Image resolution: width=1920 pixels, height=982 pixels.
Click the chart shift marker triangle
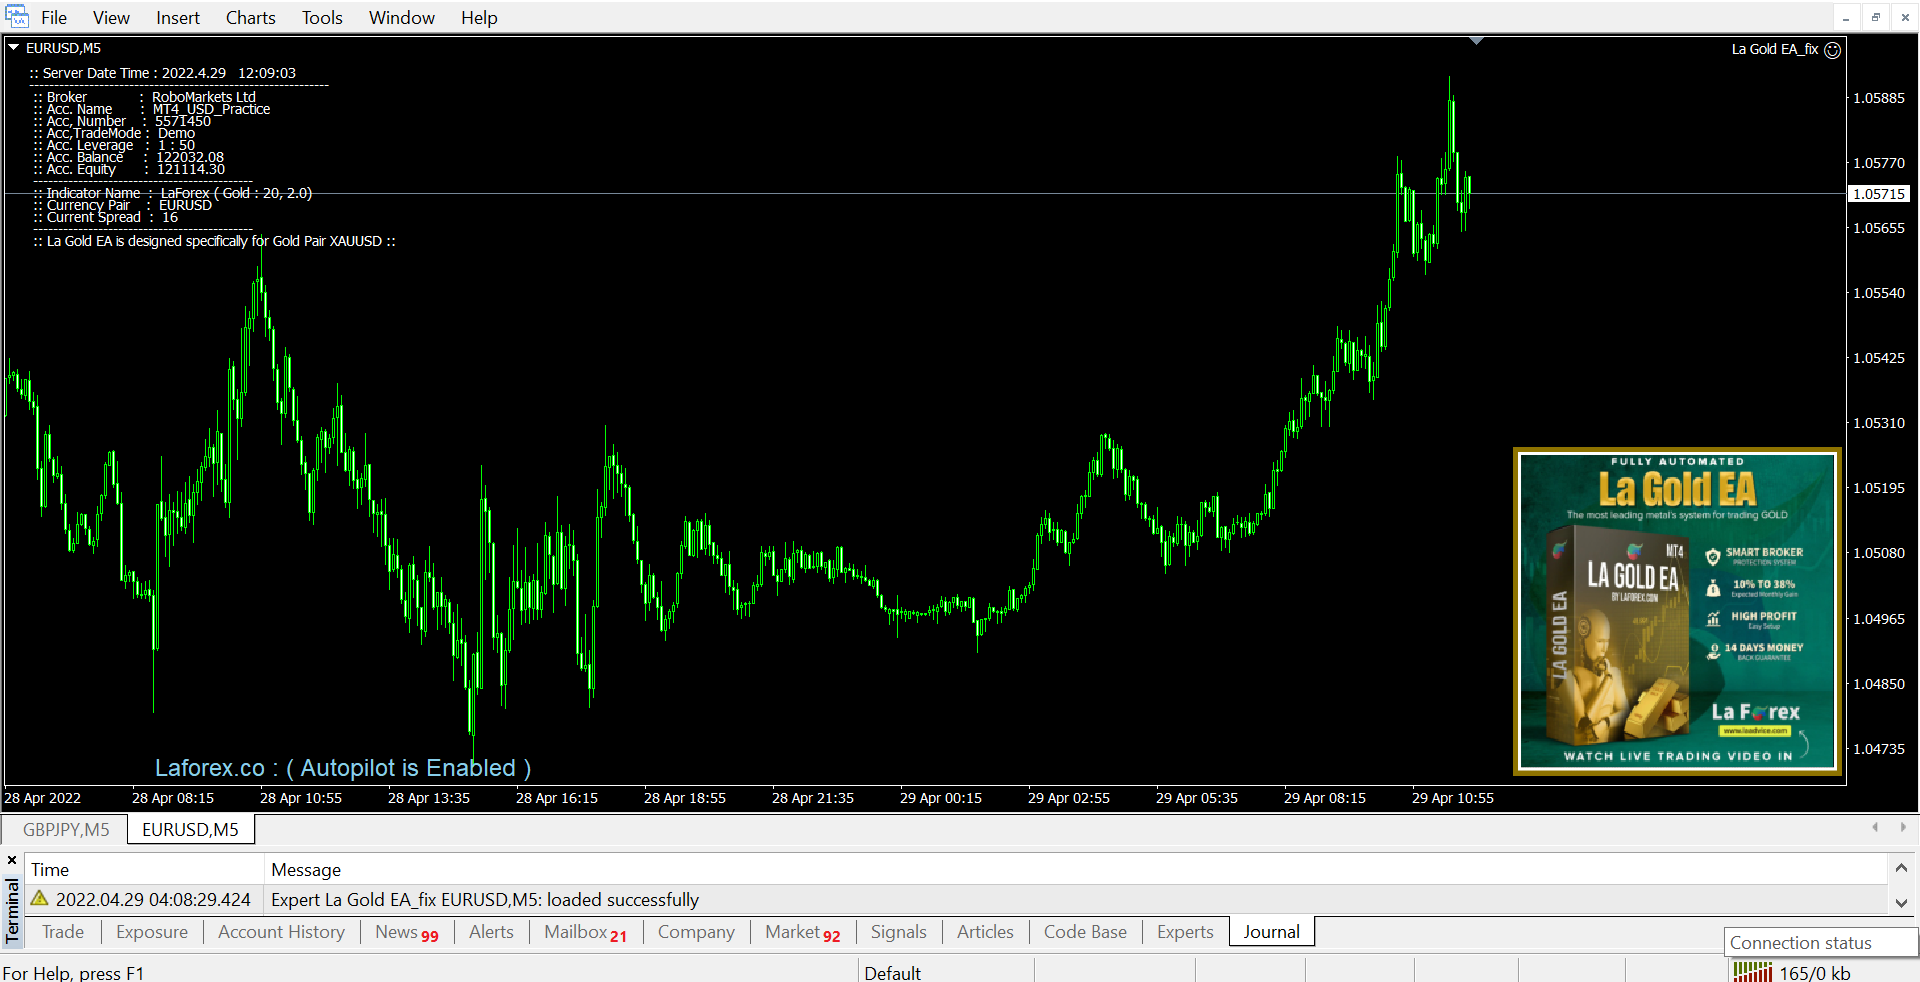click(1476, 41)
